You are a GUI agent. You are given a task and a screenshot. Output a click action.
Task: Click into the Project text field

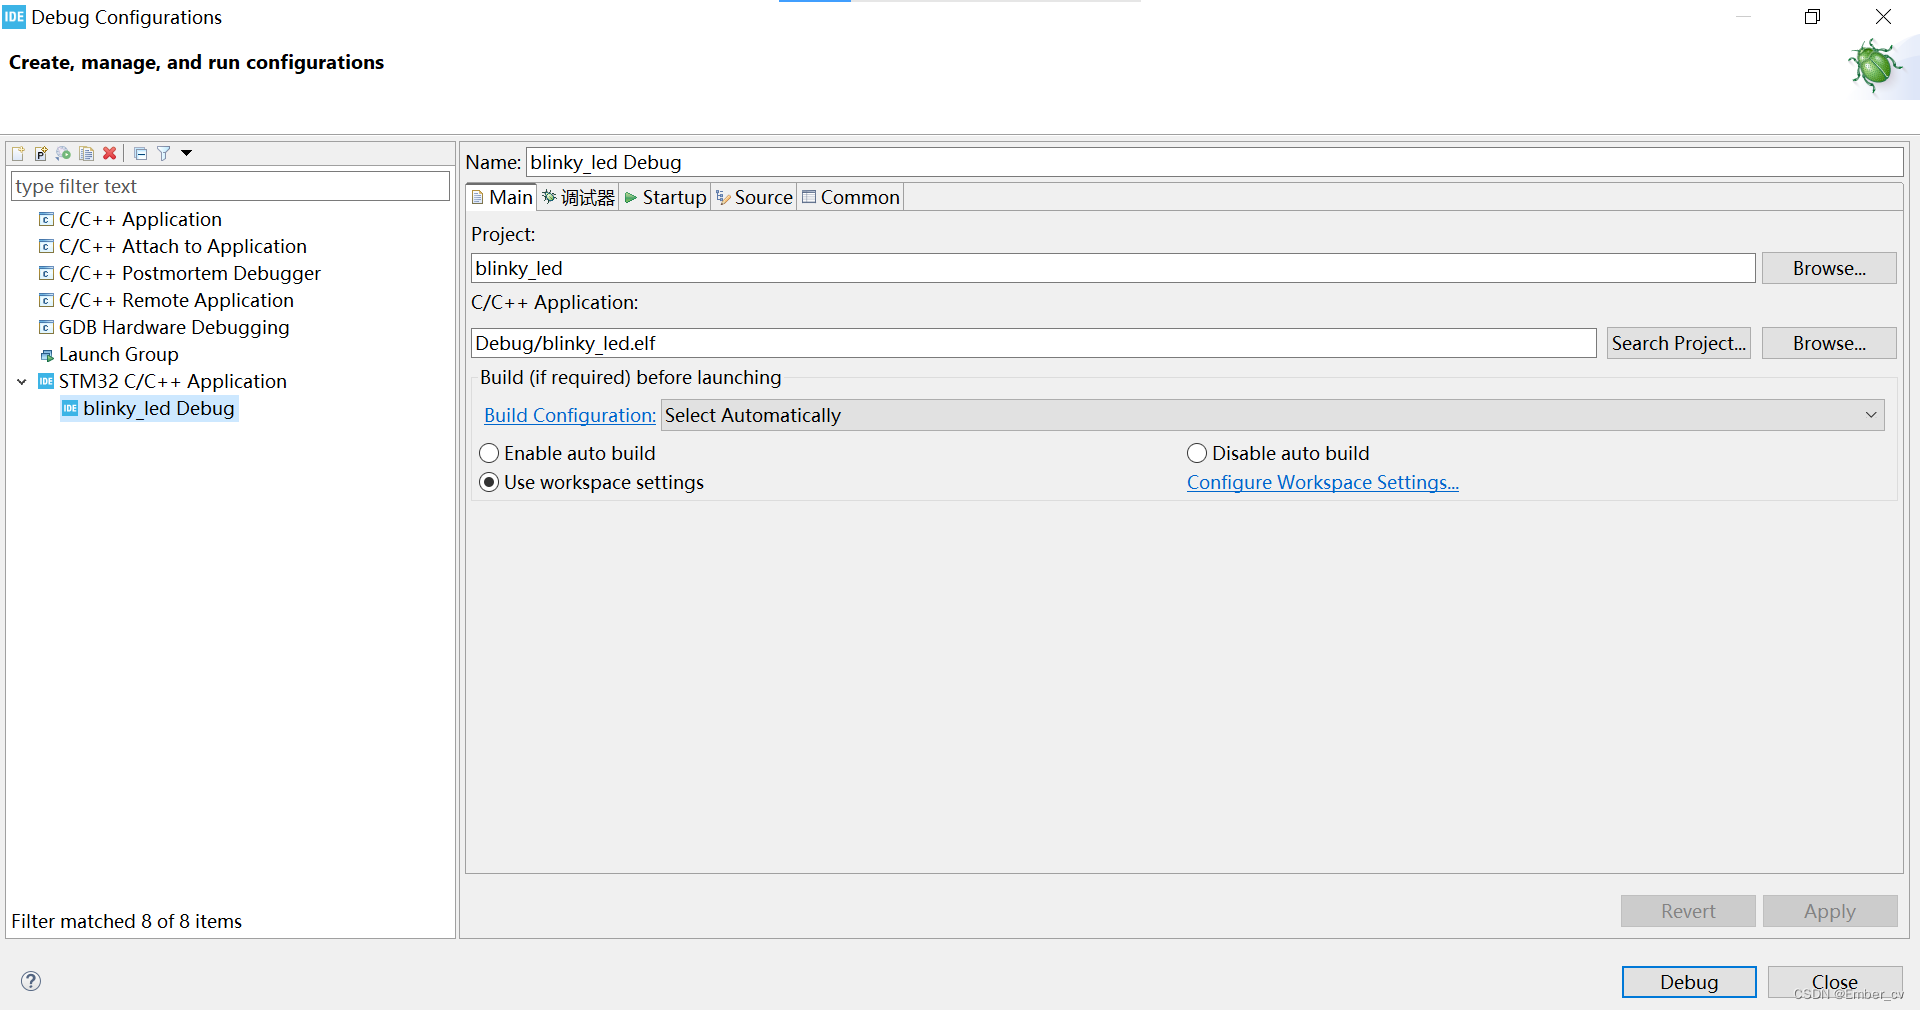pos(1113,268)
